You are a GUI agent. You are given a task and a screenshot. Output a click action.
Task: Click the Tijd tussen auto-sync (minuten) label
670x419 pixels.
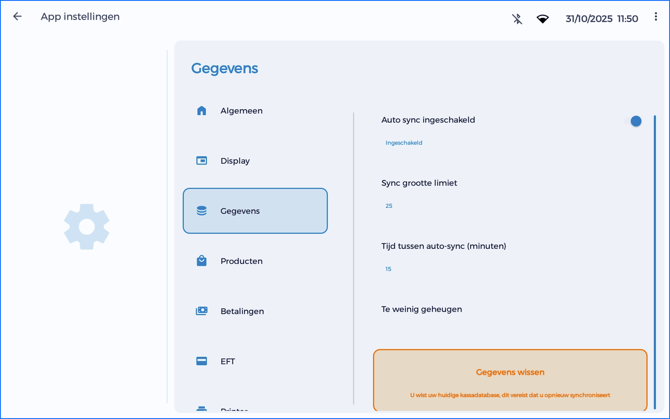coord(444,246)
